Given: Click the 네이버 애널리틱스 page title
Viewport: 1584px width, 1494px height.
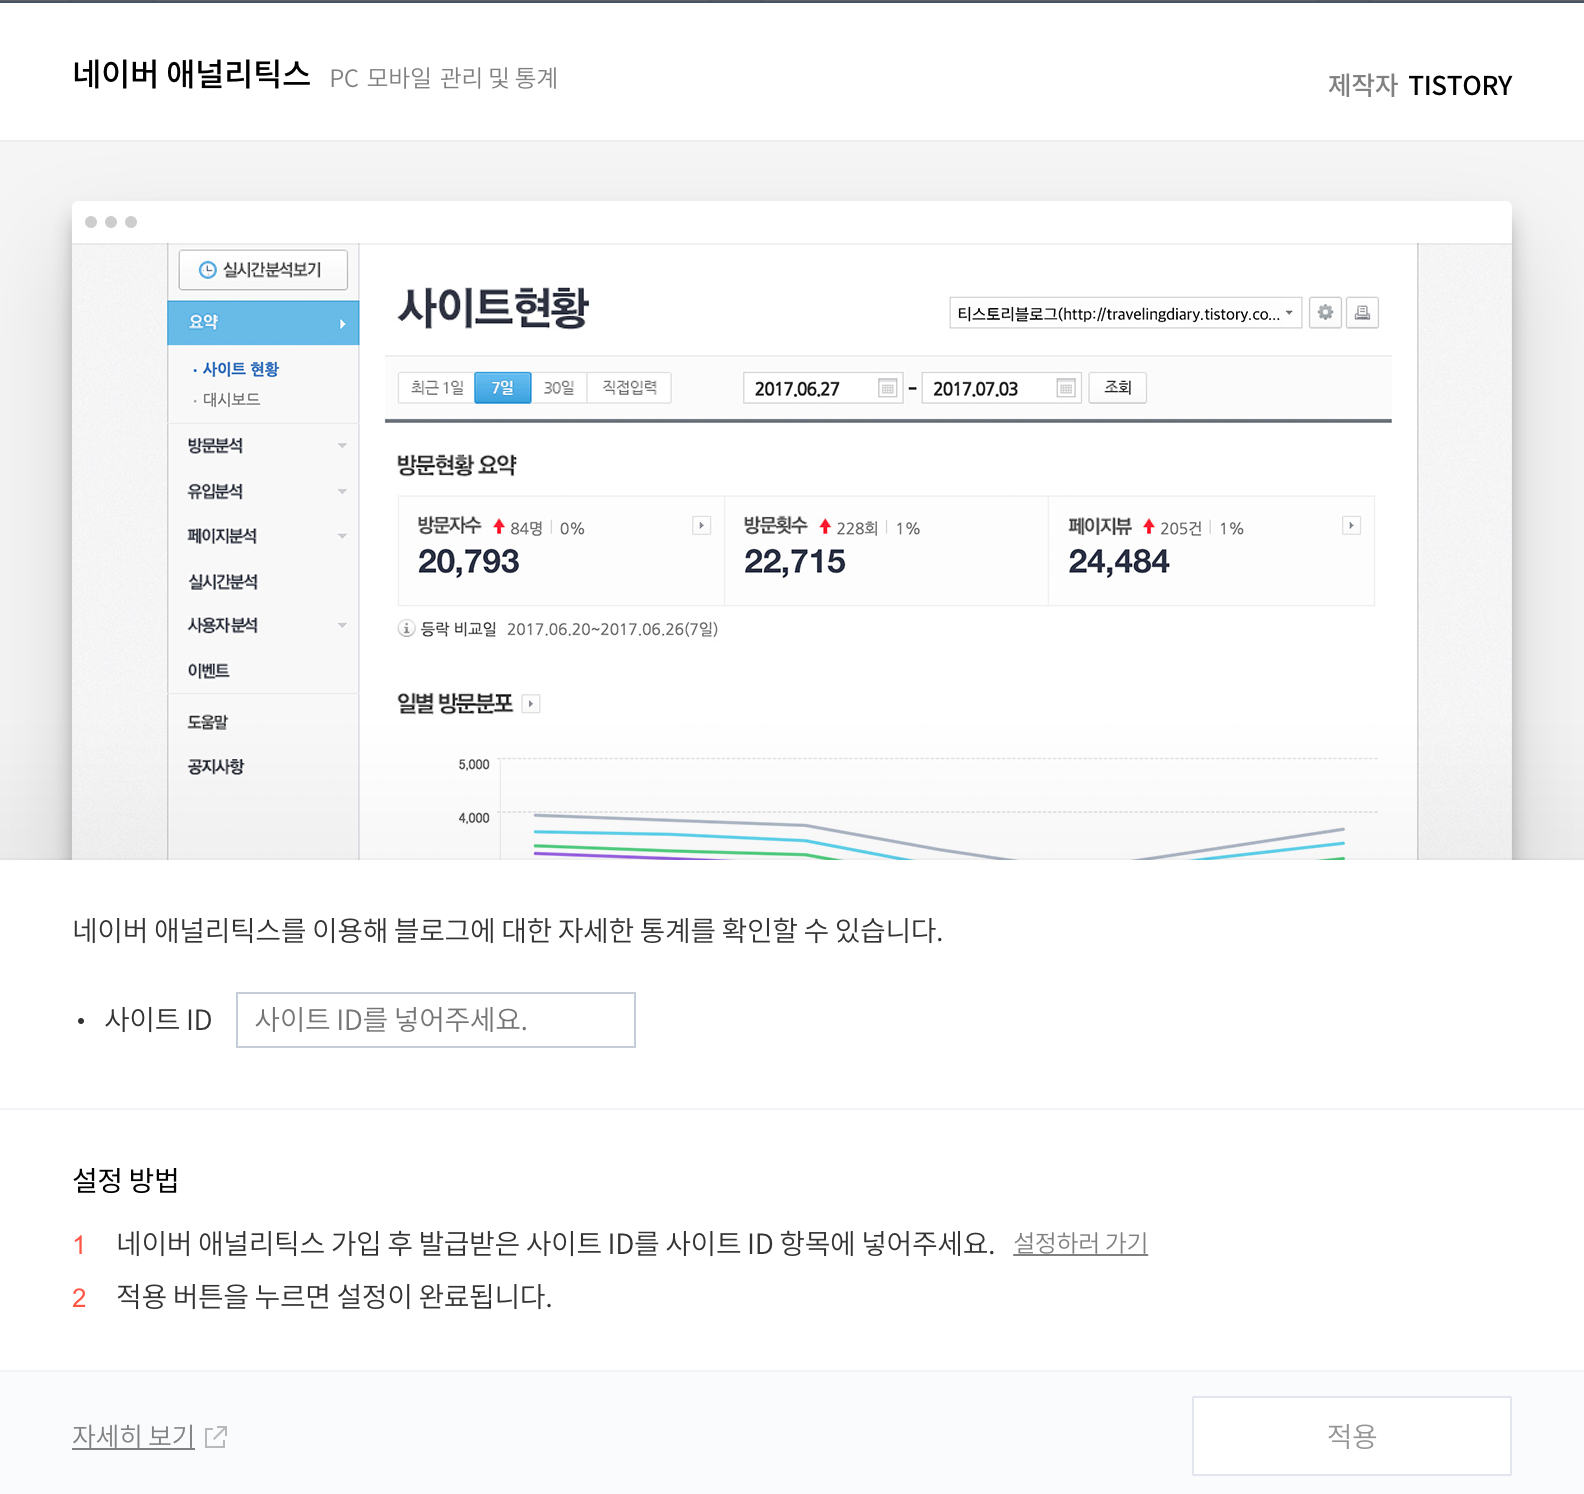Looking at the screenshot, I should (191, 74).
